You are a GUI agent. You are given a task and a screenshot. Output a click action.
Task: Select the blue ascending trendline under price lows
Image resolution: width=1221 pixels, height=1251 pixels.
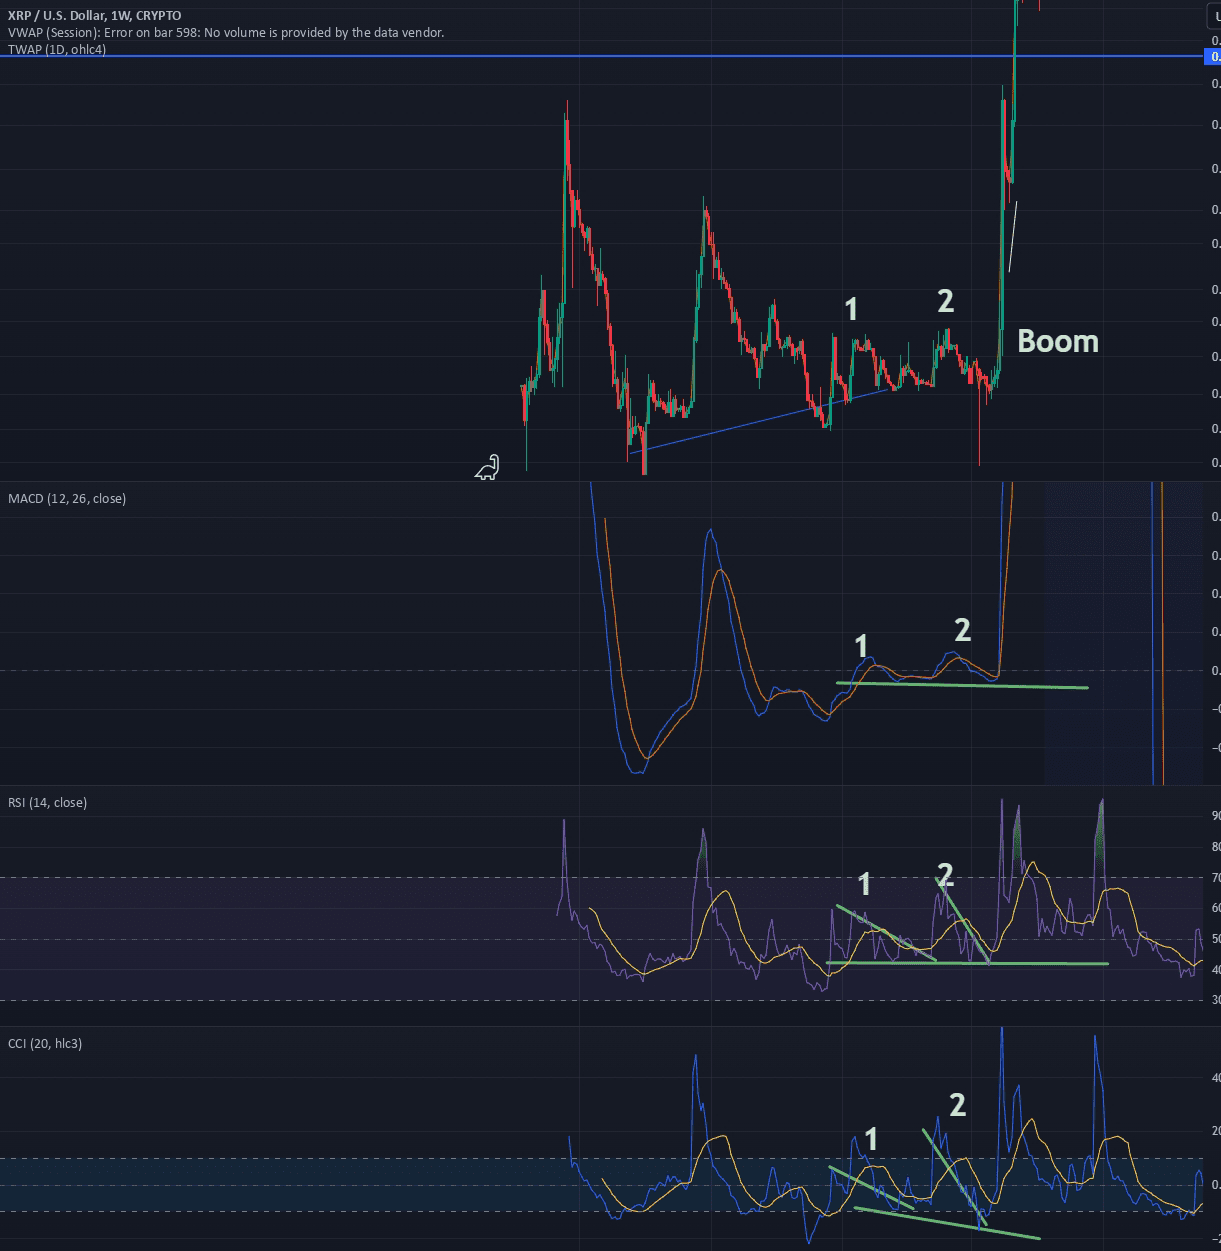click(x=760, y=420)
